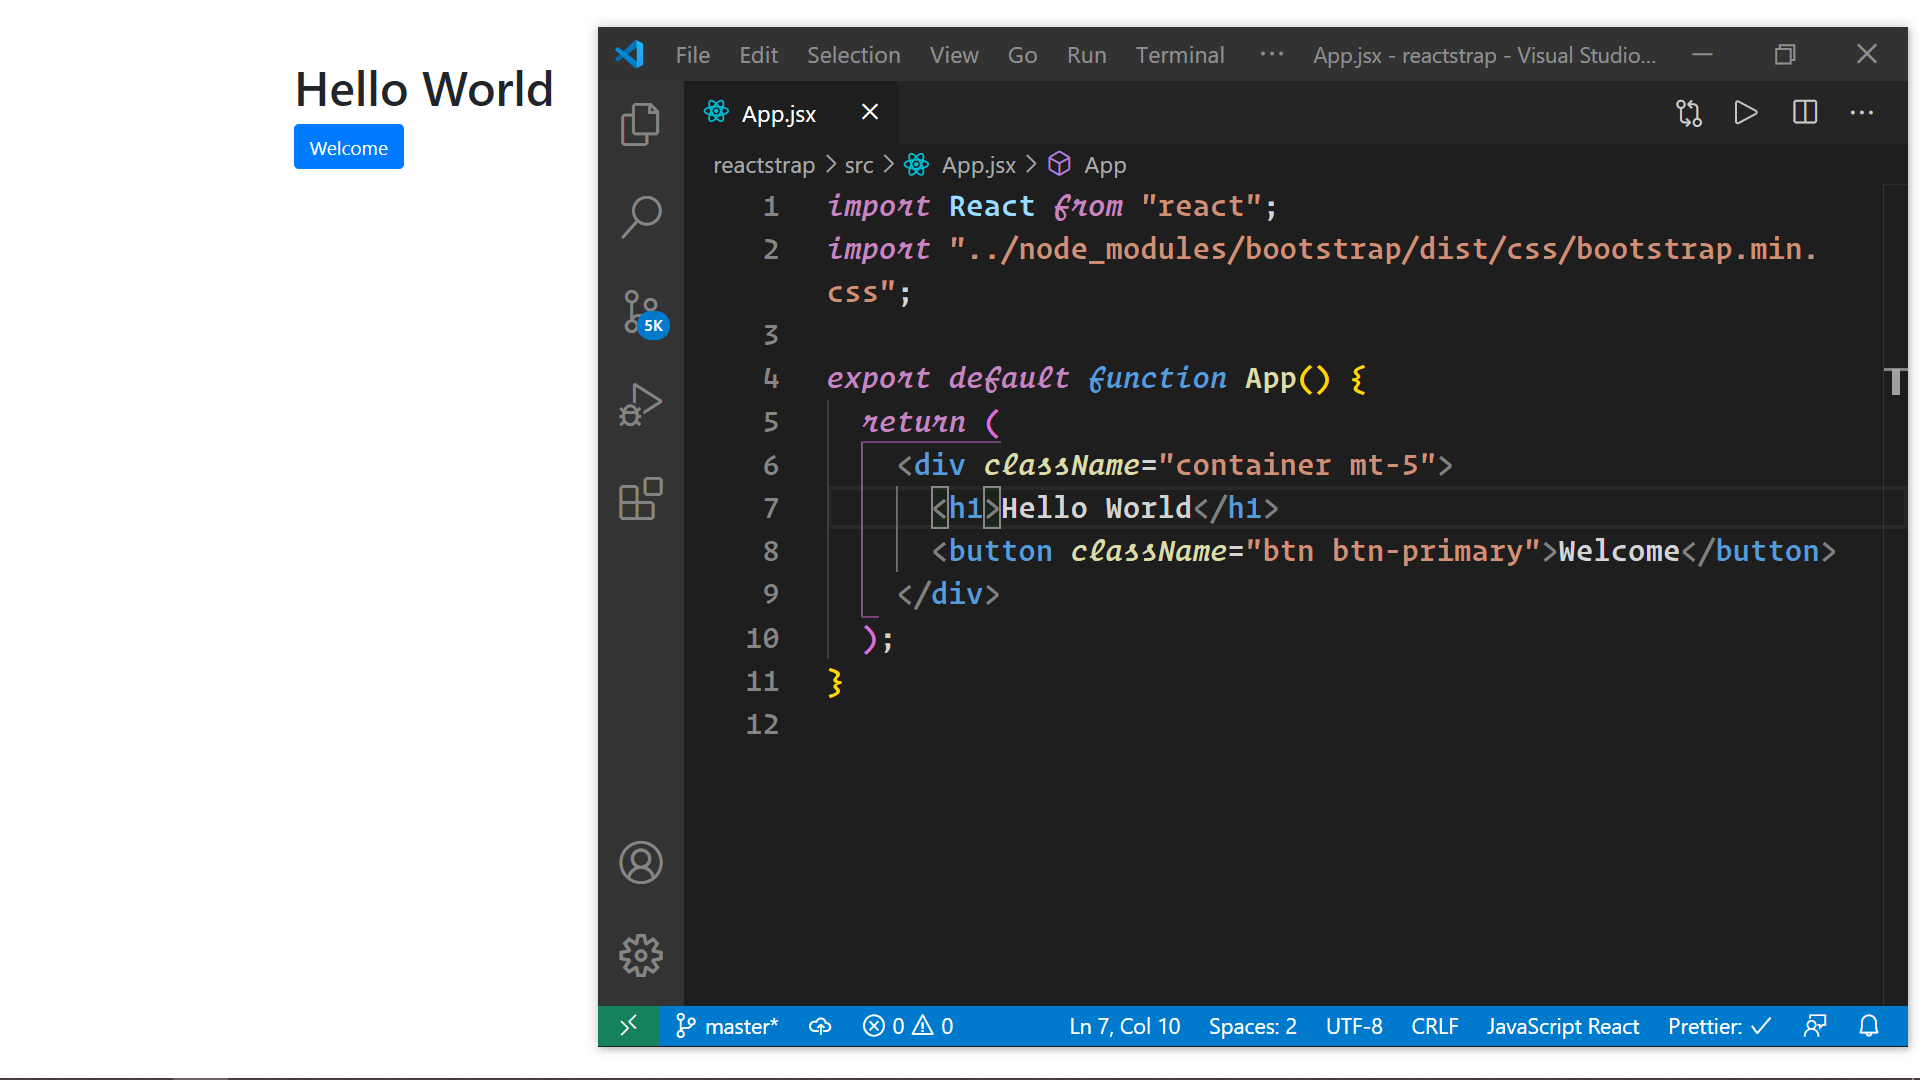The width and height of the screenshot is (1920, 1080).
Task: Run the current file with the play icon
Action: (x=1745, y=112)
